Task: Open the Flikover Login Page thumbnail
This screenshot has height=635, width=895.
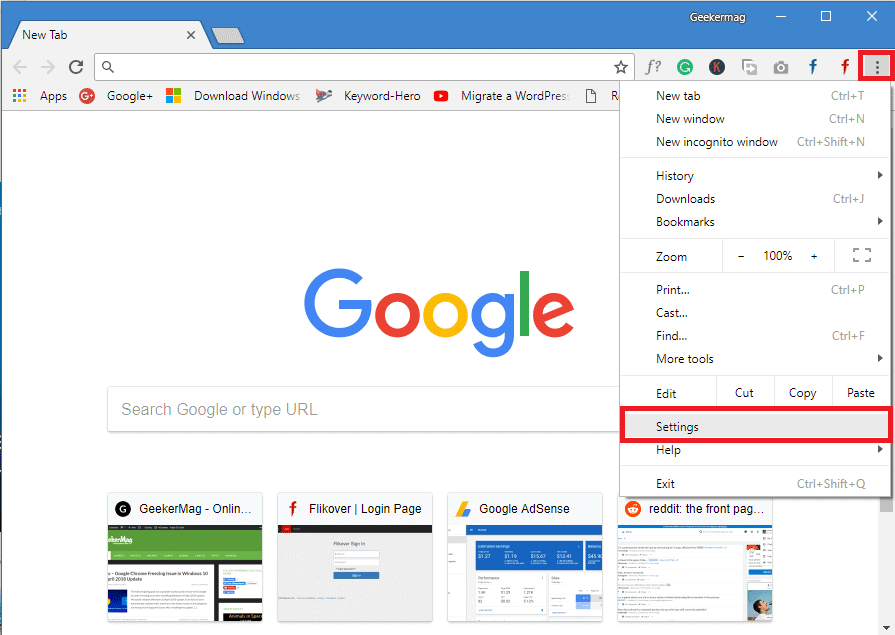Action: [x=355, y=557]
